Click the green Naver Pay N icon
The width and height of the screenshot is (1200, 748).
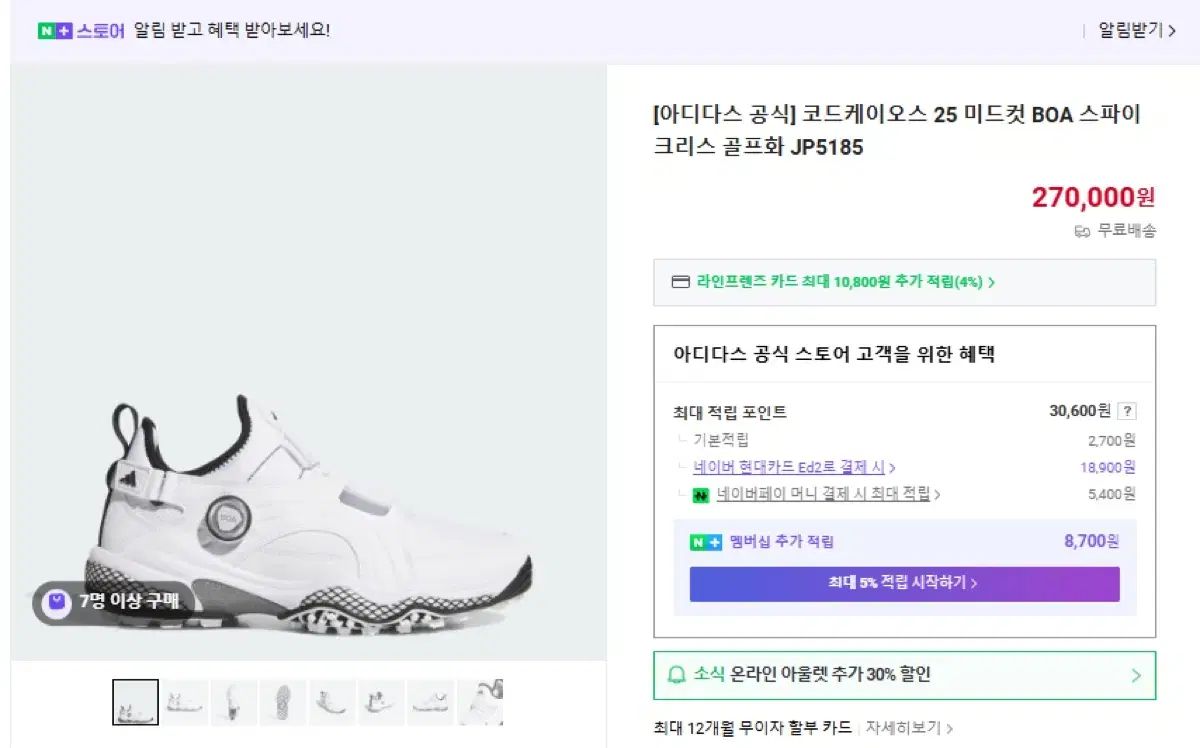pos(701,494)
